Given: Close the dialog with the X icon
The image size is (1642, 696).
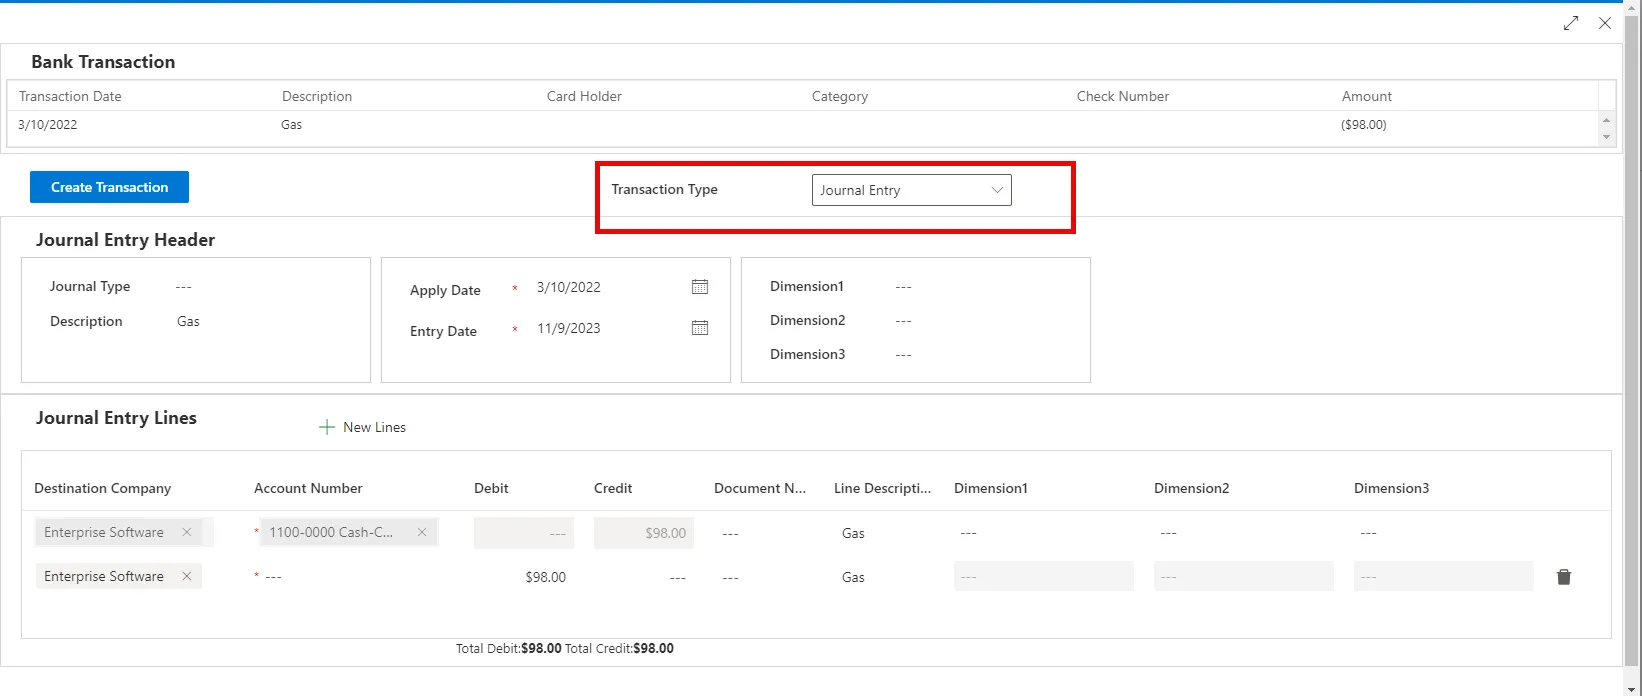Looking at the screenshot, I should pyautogui.click(x=1605, y=23).
